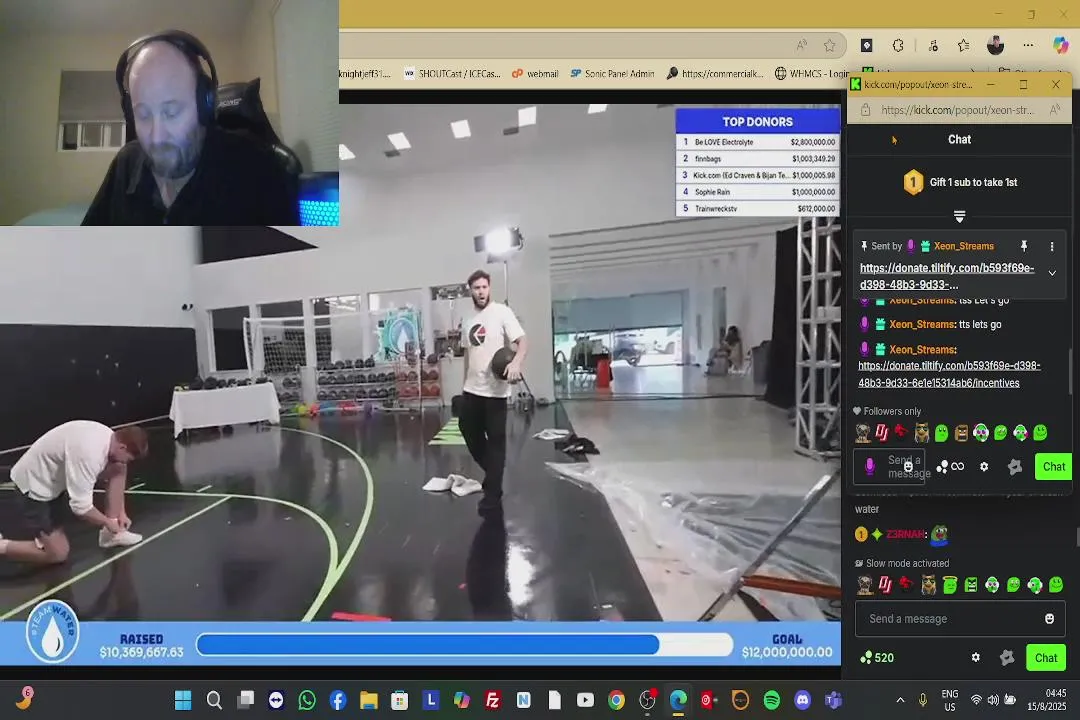The image size is (1080, 720).
Task: Open main chat settings gear
Action: (975, 658)
